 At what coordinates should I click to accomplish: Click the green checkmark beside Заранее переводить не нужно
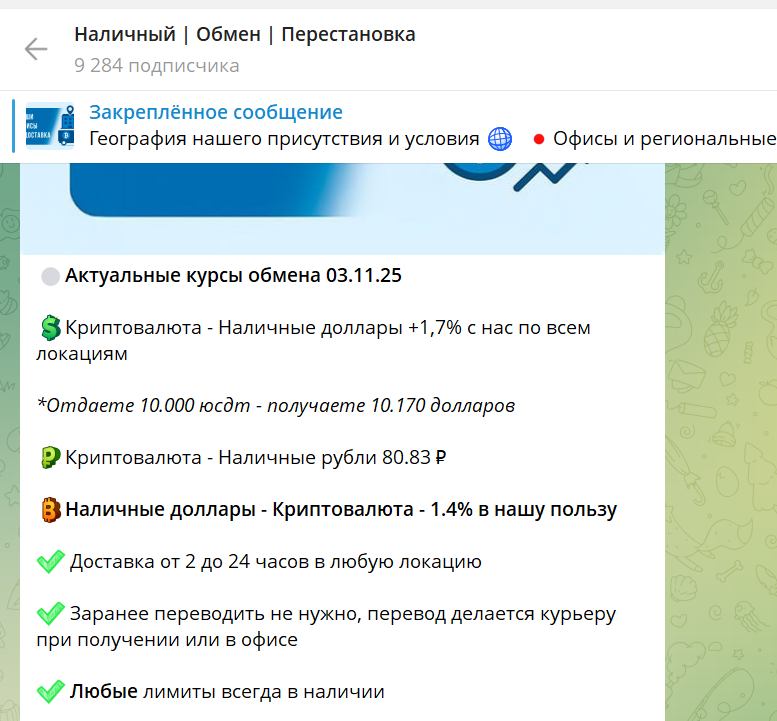[x=50, y=613]
